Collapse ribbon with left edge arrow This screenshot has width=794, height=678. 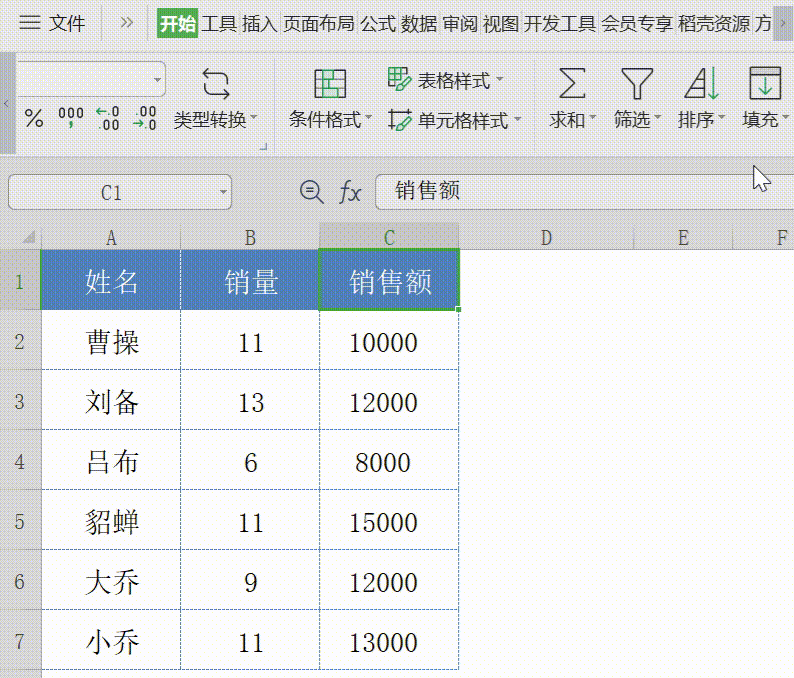coord(7,103)
